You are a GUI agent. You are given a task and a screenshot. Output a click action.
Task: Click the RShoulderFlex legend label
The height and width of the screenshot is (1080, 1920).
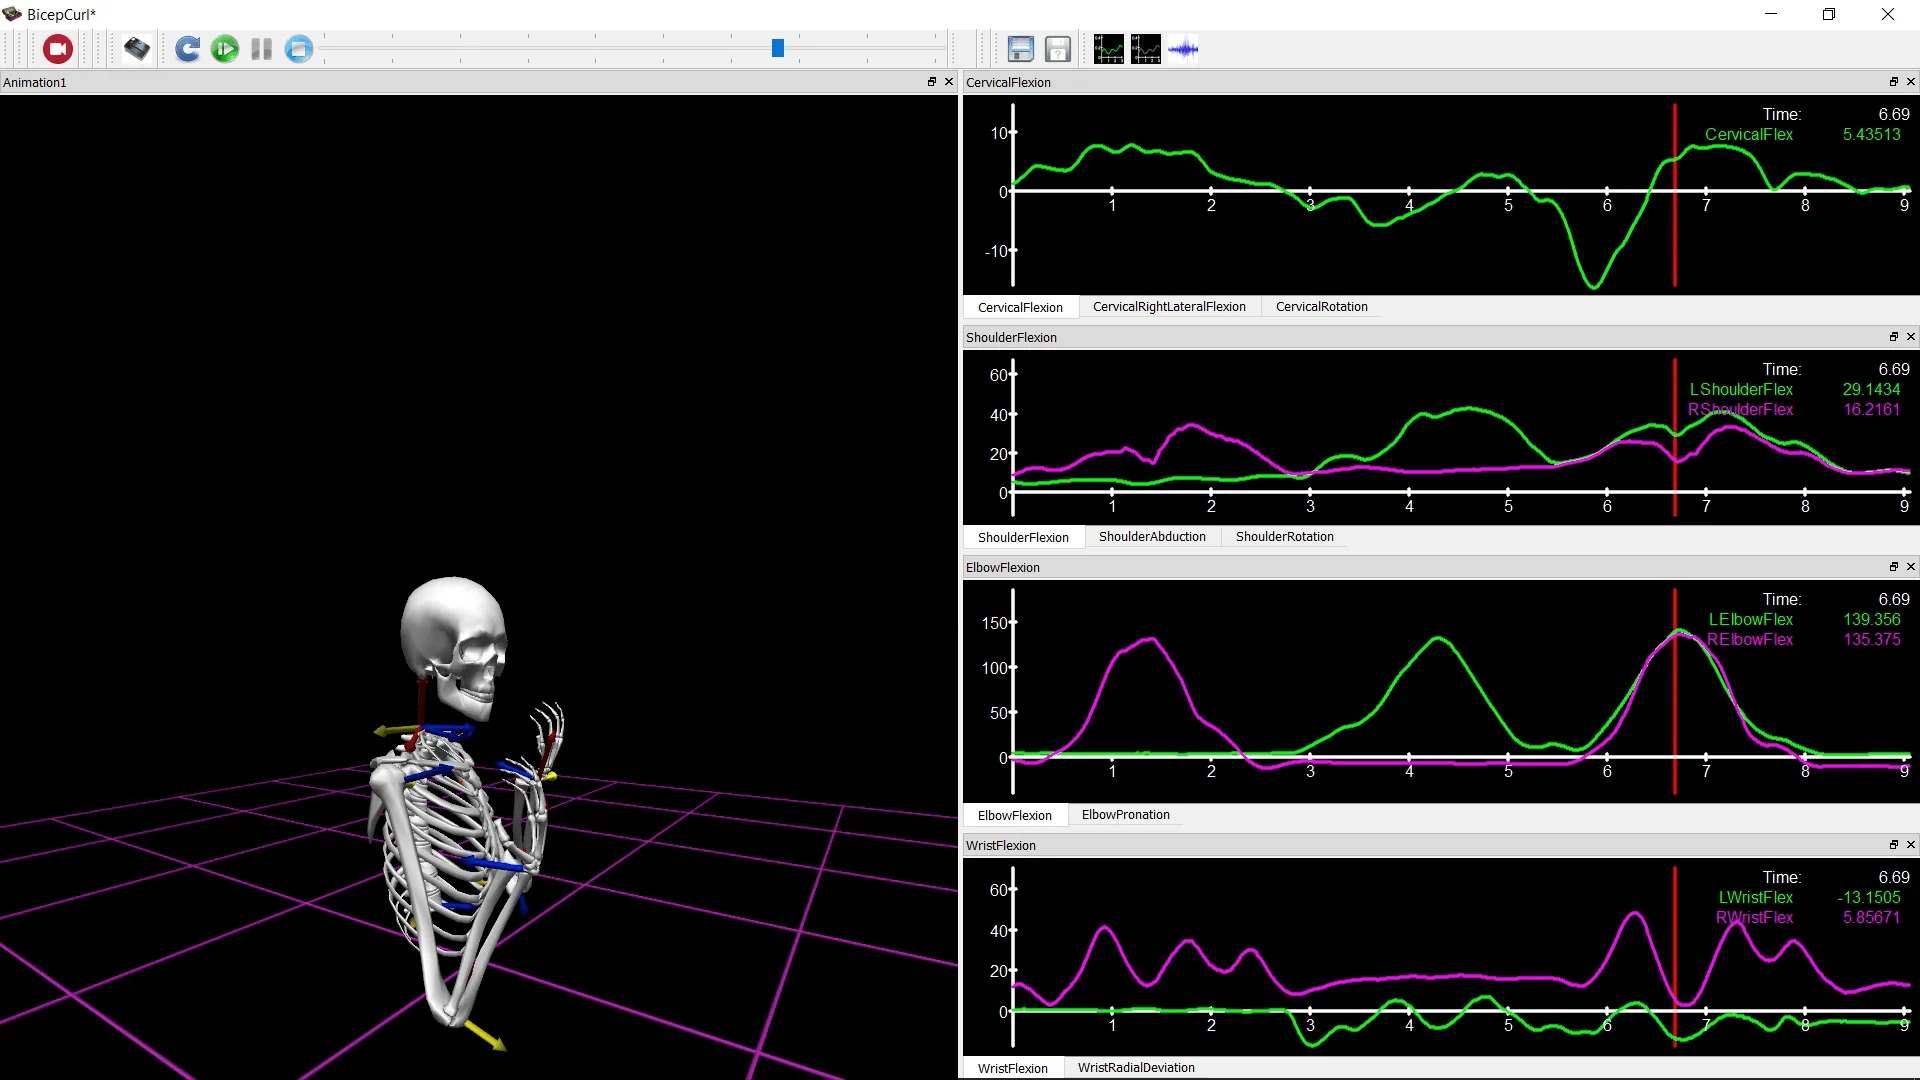click(1740, 409)
